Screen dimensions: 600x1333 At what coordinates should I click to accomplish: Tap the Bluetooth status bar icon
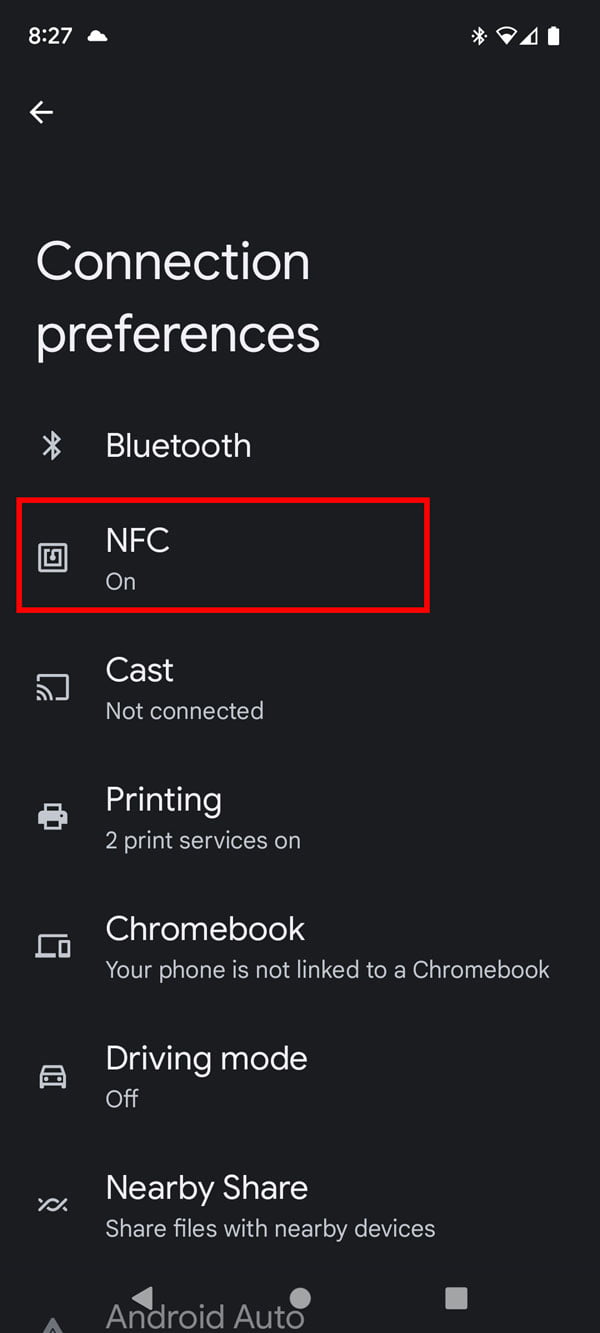pyautogui.click(x=479, y=35)
